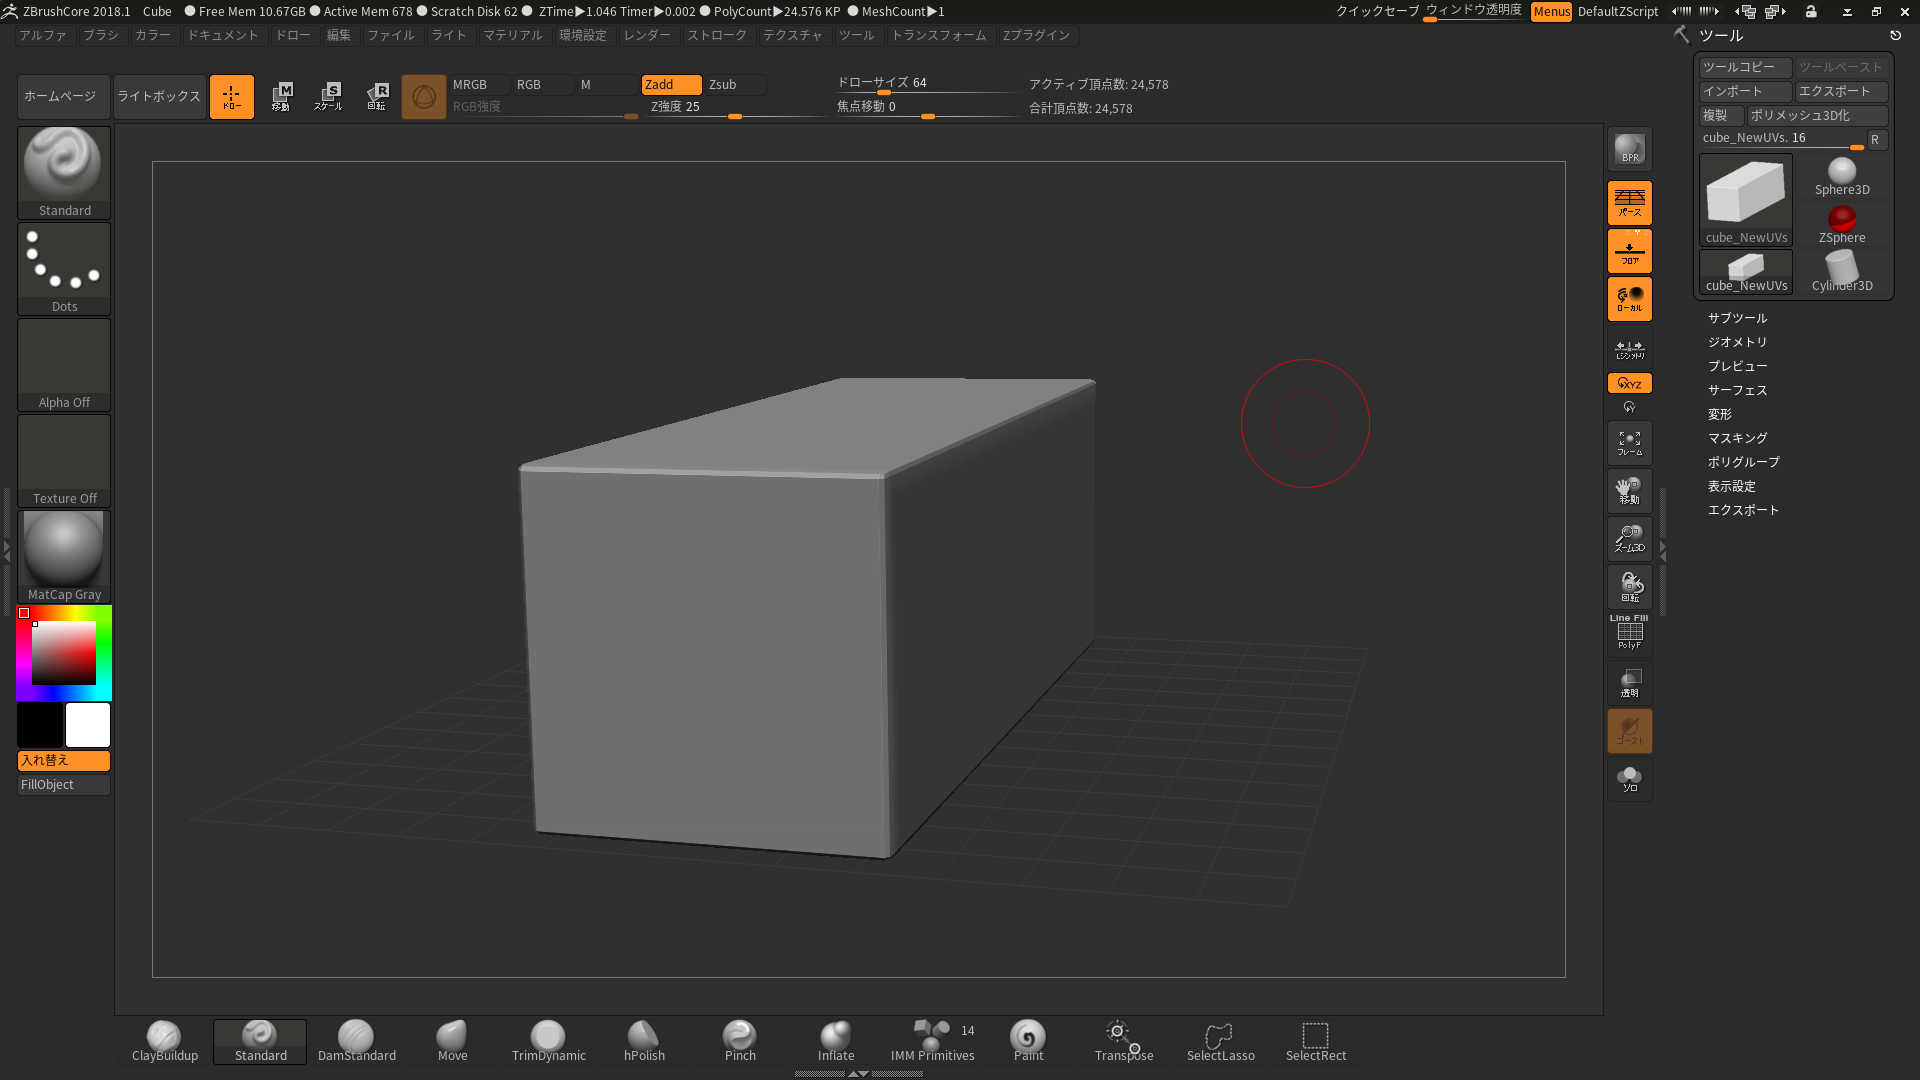Expand the 変形 panel section
The height and width of the screenshot is (1080, 1920).
[1718, 414]
